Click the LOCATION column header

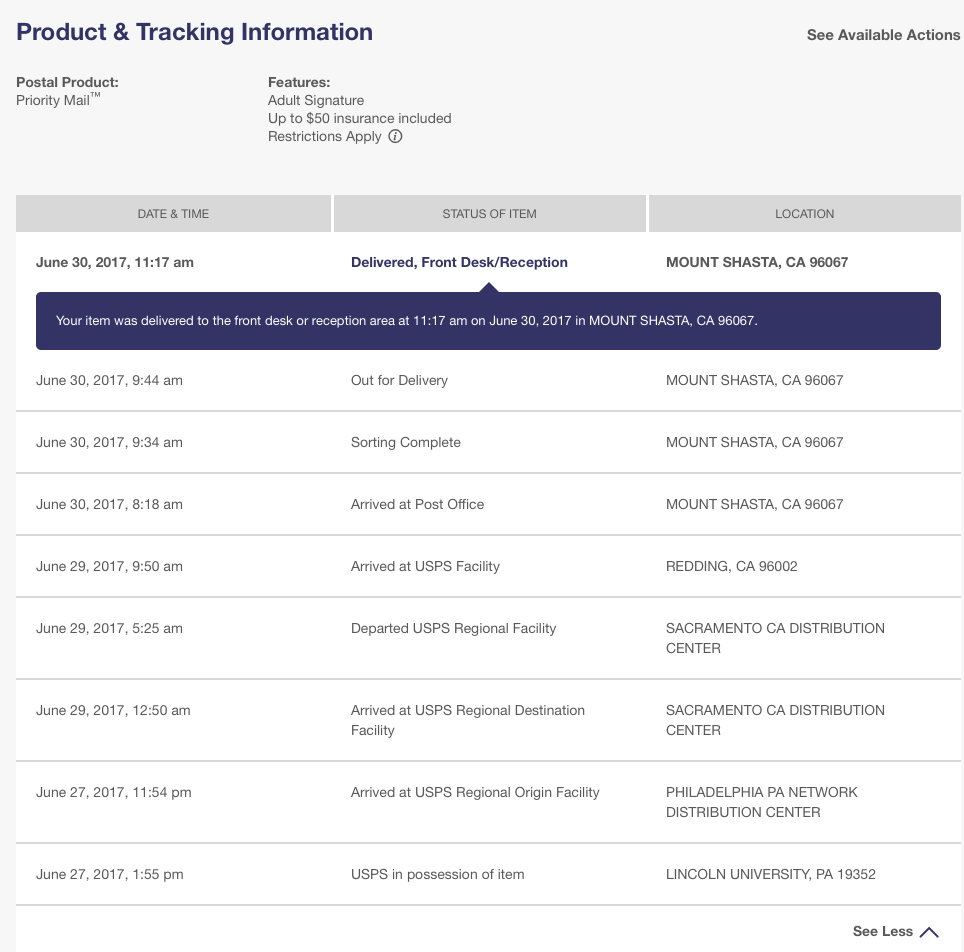tap(805, 213)
